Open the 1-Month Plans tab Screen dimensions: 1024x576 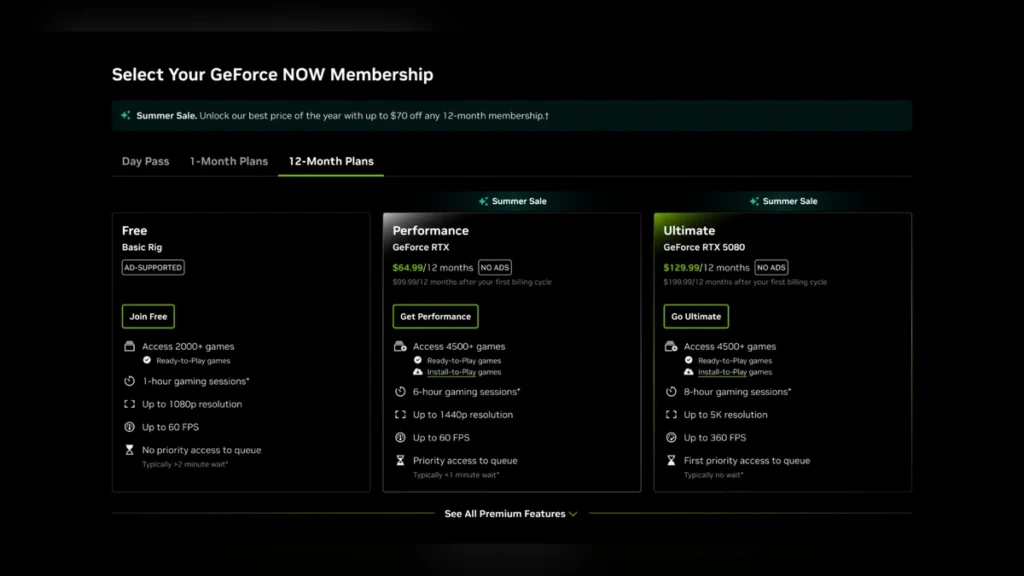pyautogui.click(x=229, y=161)
